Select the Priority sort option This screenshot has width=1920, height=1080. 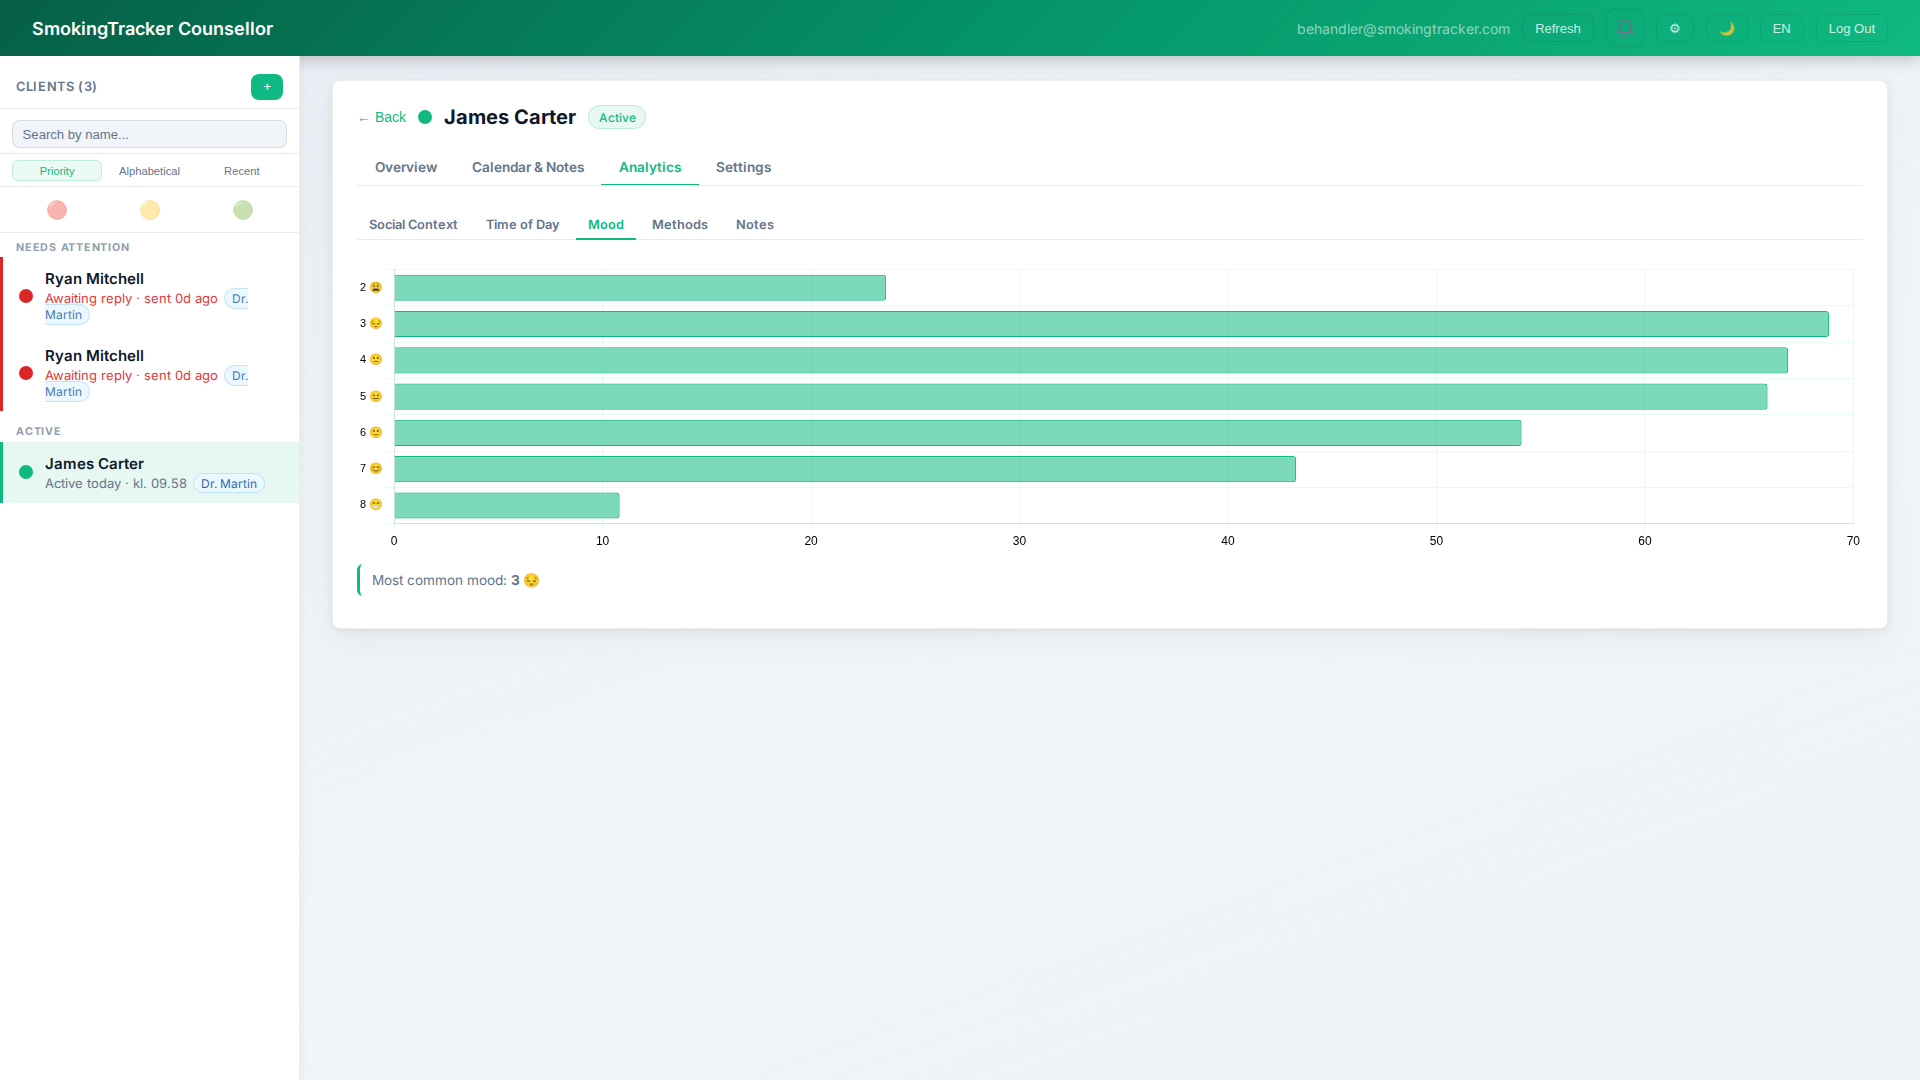pyautogui.click(x=57, y=170)
